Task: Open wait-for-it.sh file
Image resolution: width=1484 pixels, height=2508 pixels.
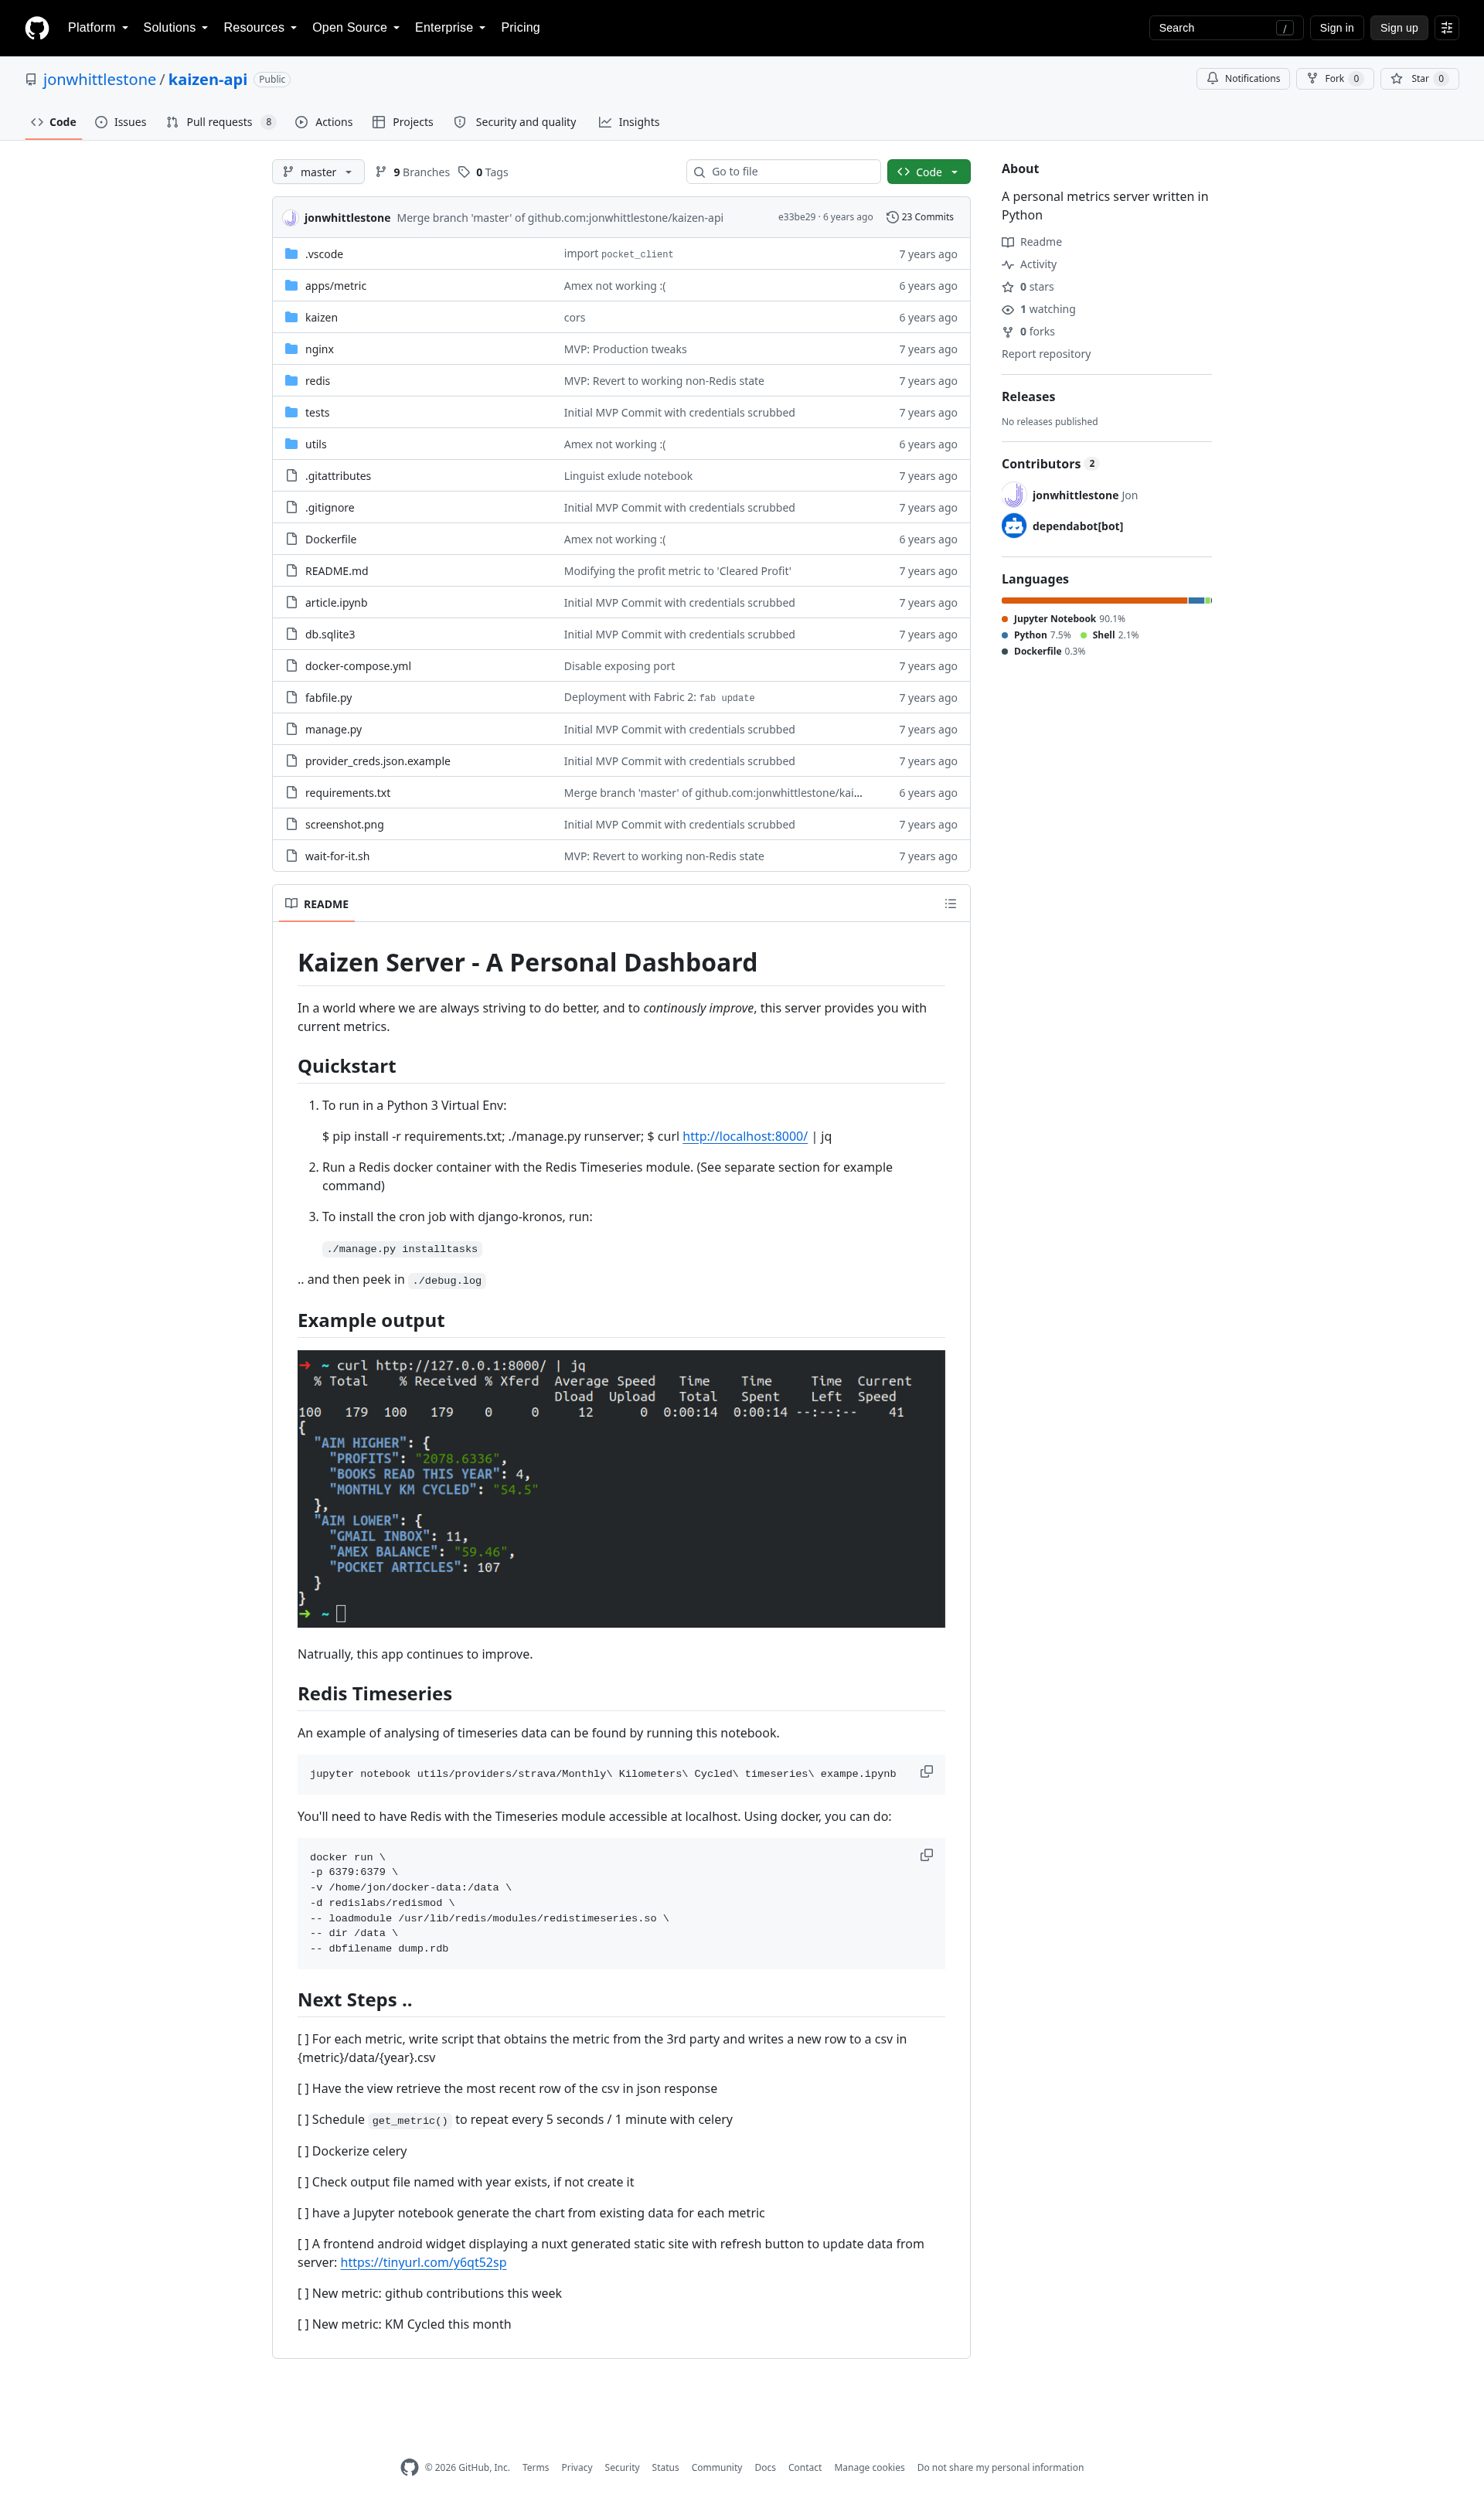Action: [x=337, y=856]
